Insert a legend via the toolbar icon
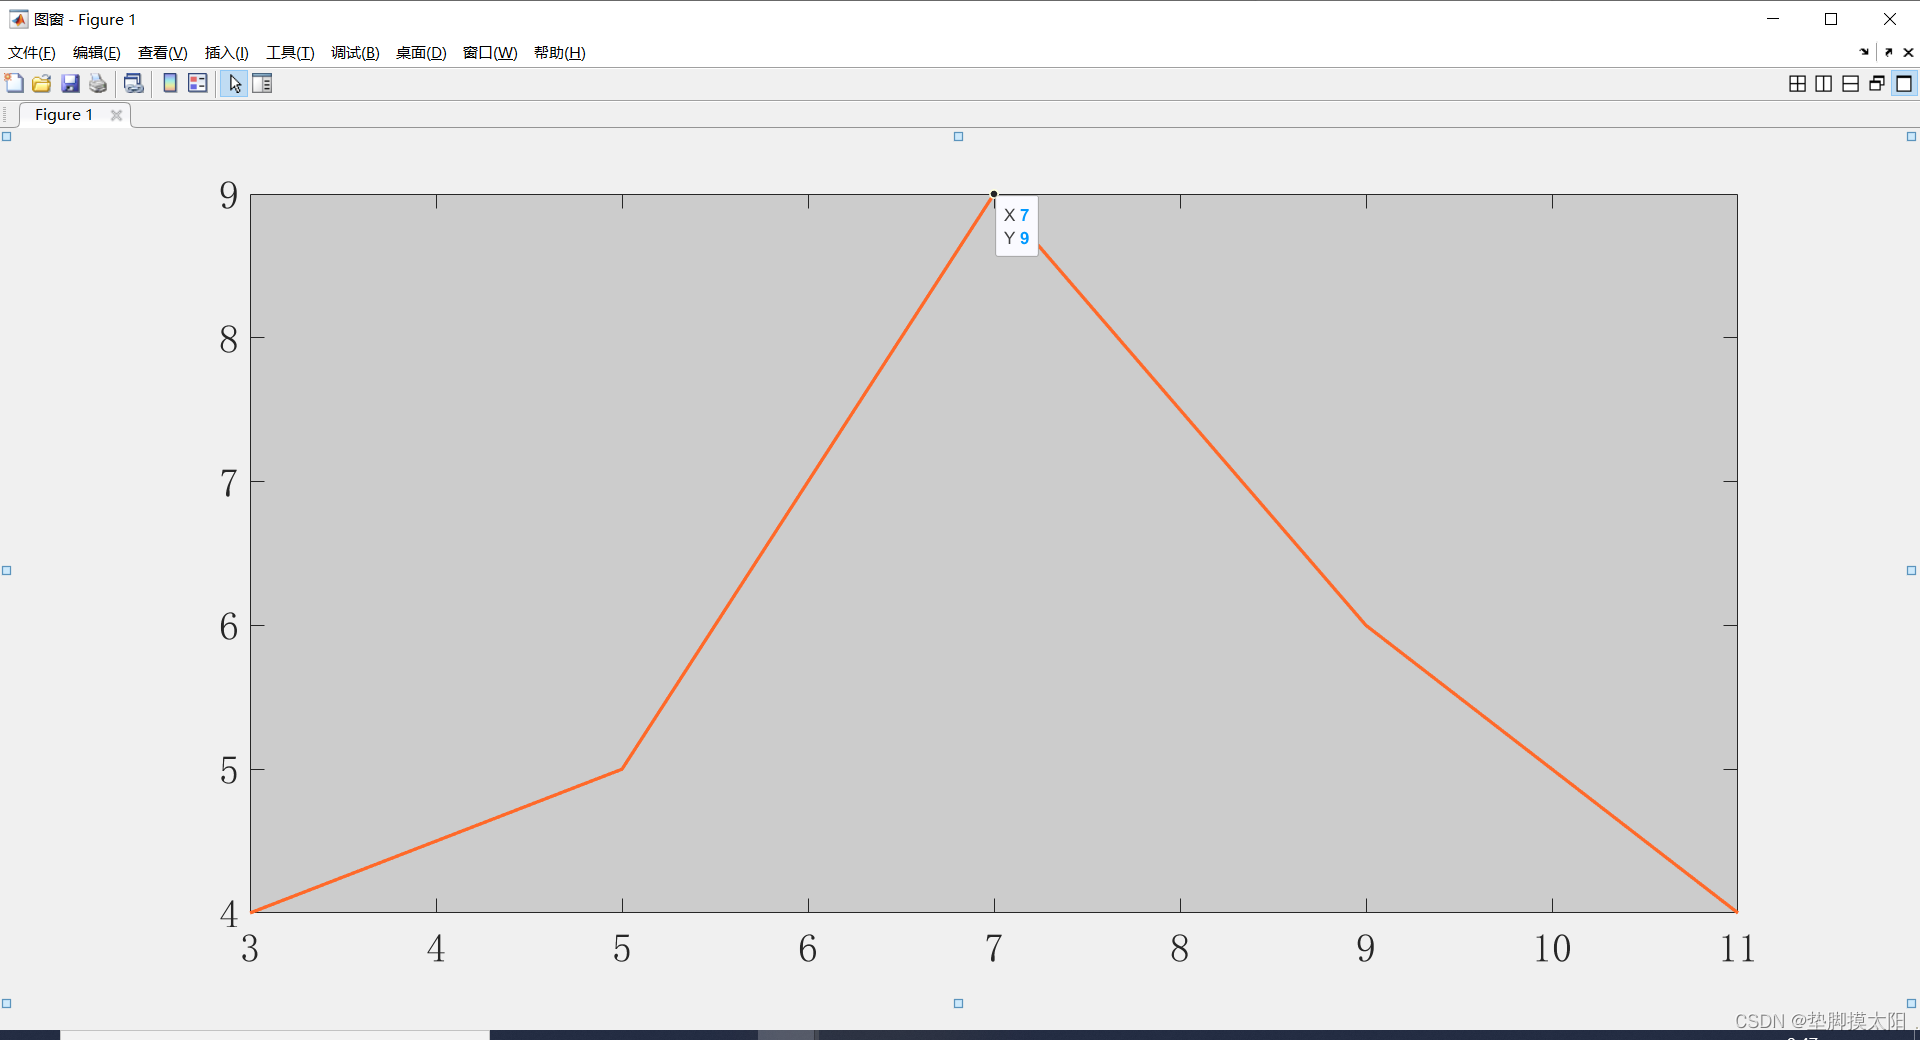Viewport: 1920px width, 1040px height. point(198,83)
